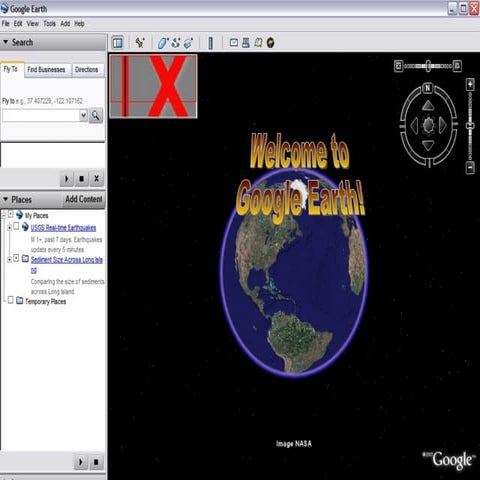This screenshot has width=480, height=480.
Task: Click the search magnifying glass button
Action: pyautogui.click(x=96, y=115)
